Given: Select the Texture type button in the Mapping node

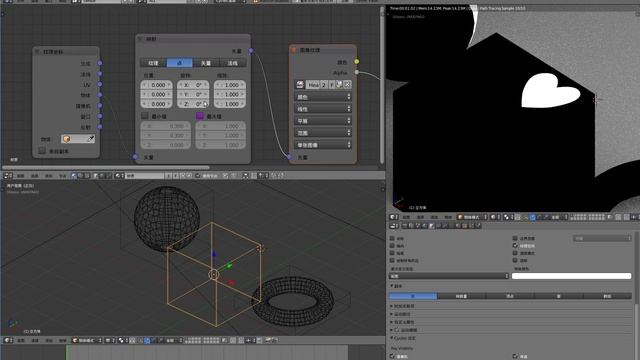Looking at the screenshot, I should point(153,63).
